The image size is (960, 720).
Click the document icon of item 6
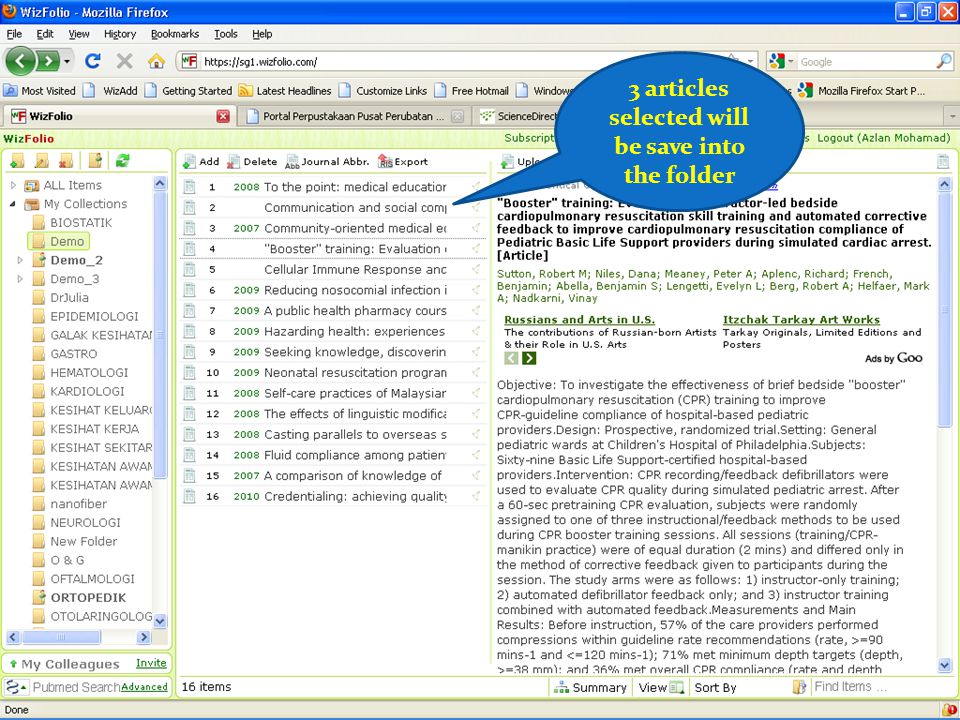(x=190, y=290)
